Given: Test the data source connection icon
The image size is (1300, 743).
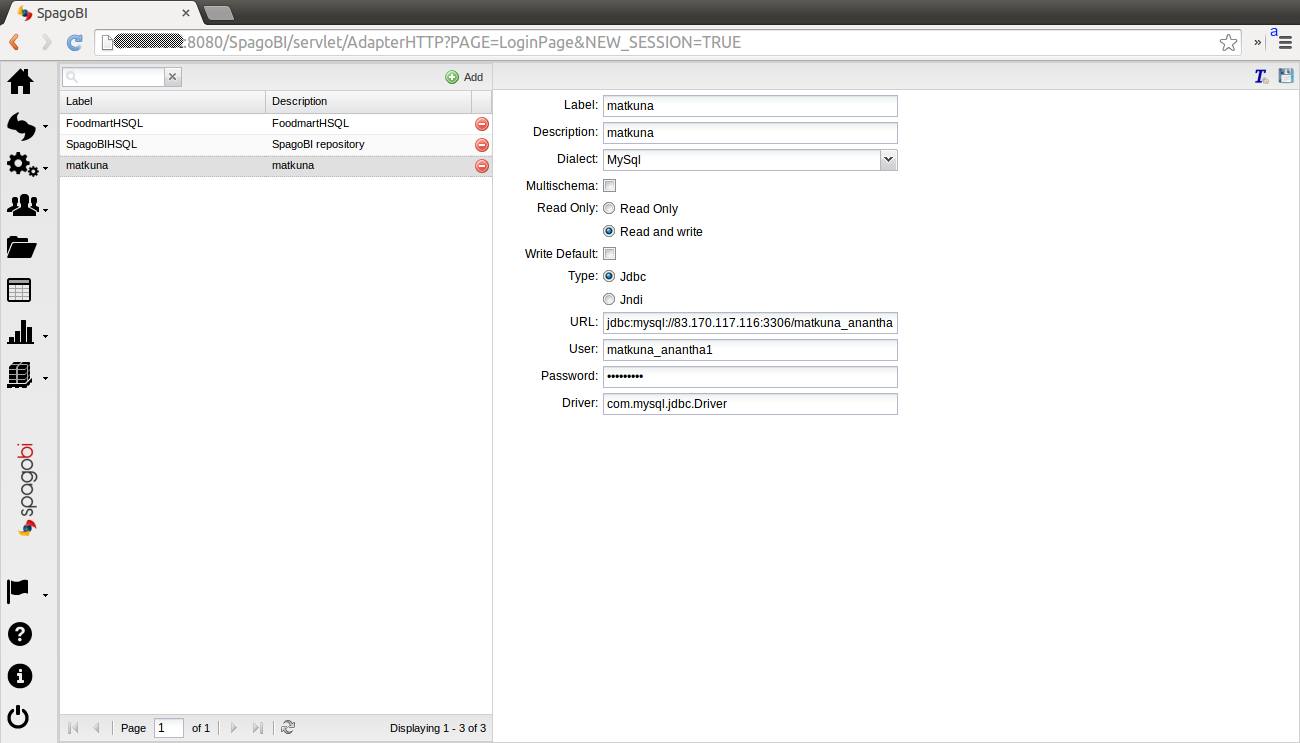Looking at the screenshot, I should pyautogui.click(x=1262, y=76).
